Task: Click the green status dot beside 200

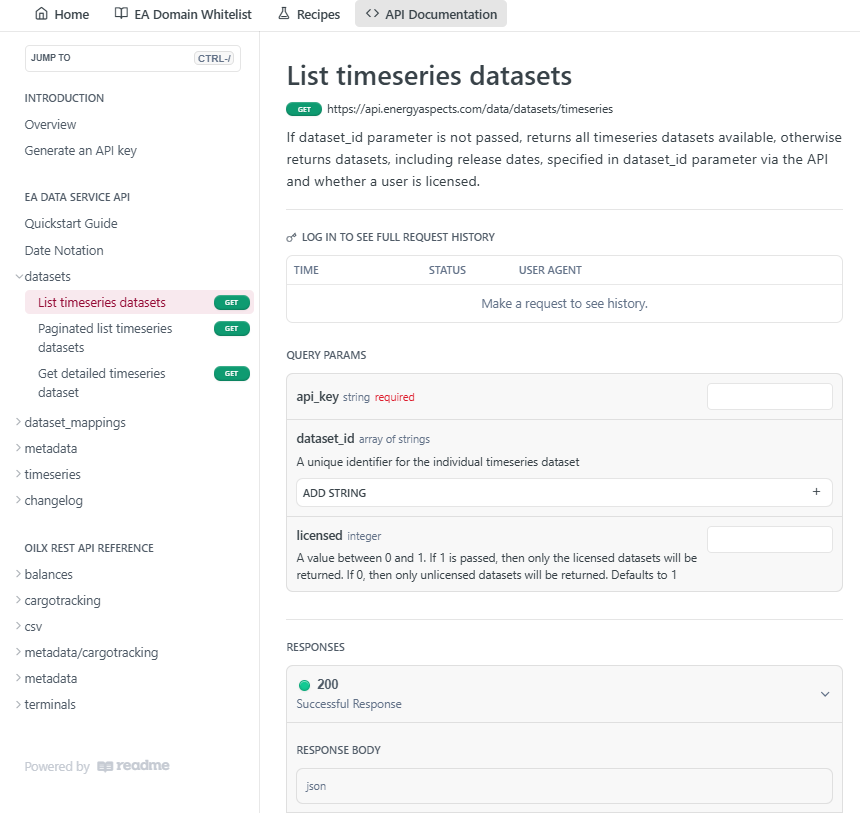Action: coord(305,685)
